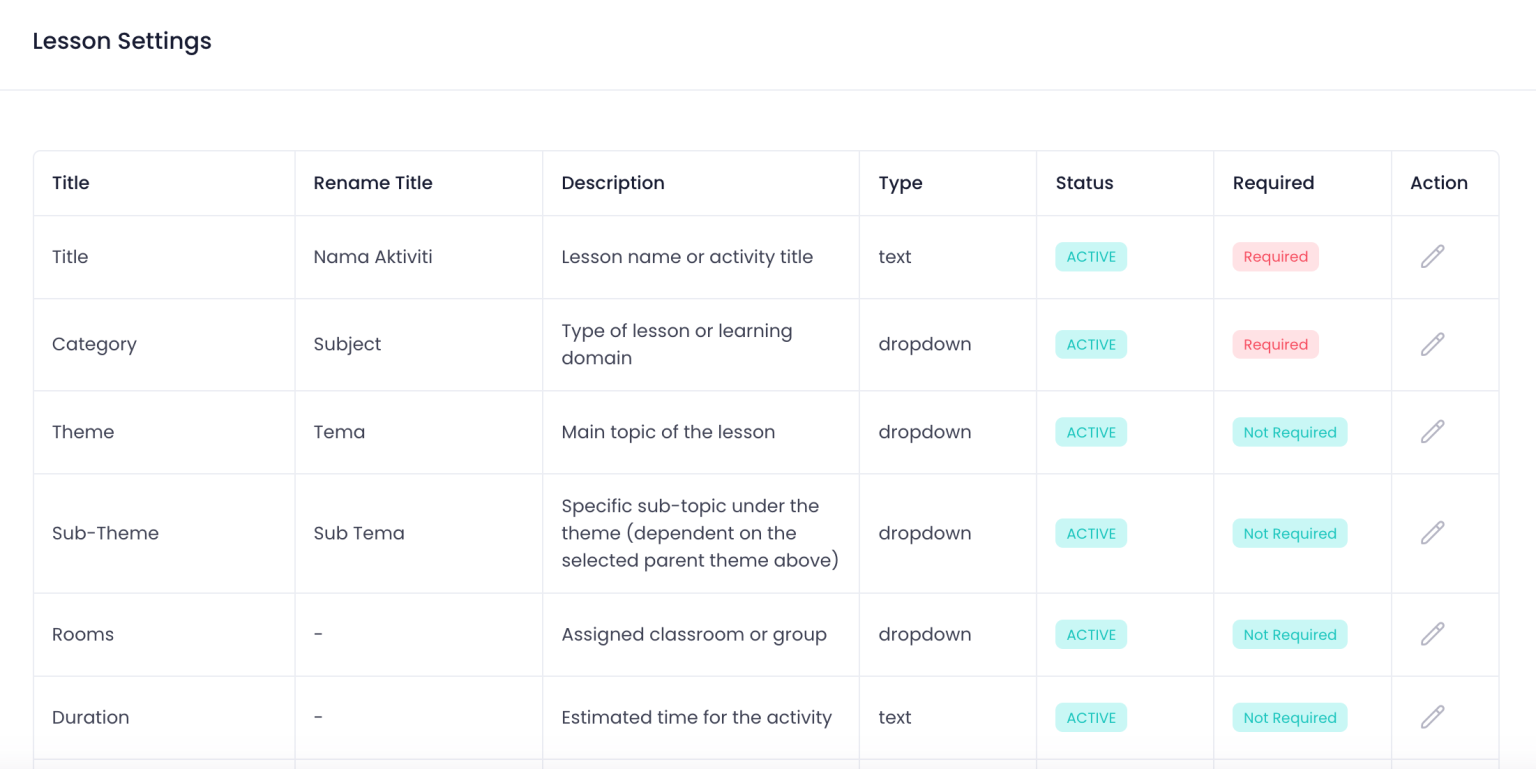Screen dimensions: 1536x769
Task: Sort by the Title column header
Action: pos(70,183)
